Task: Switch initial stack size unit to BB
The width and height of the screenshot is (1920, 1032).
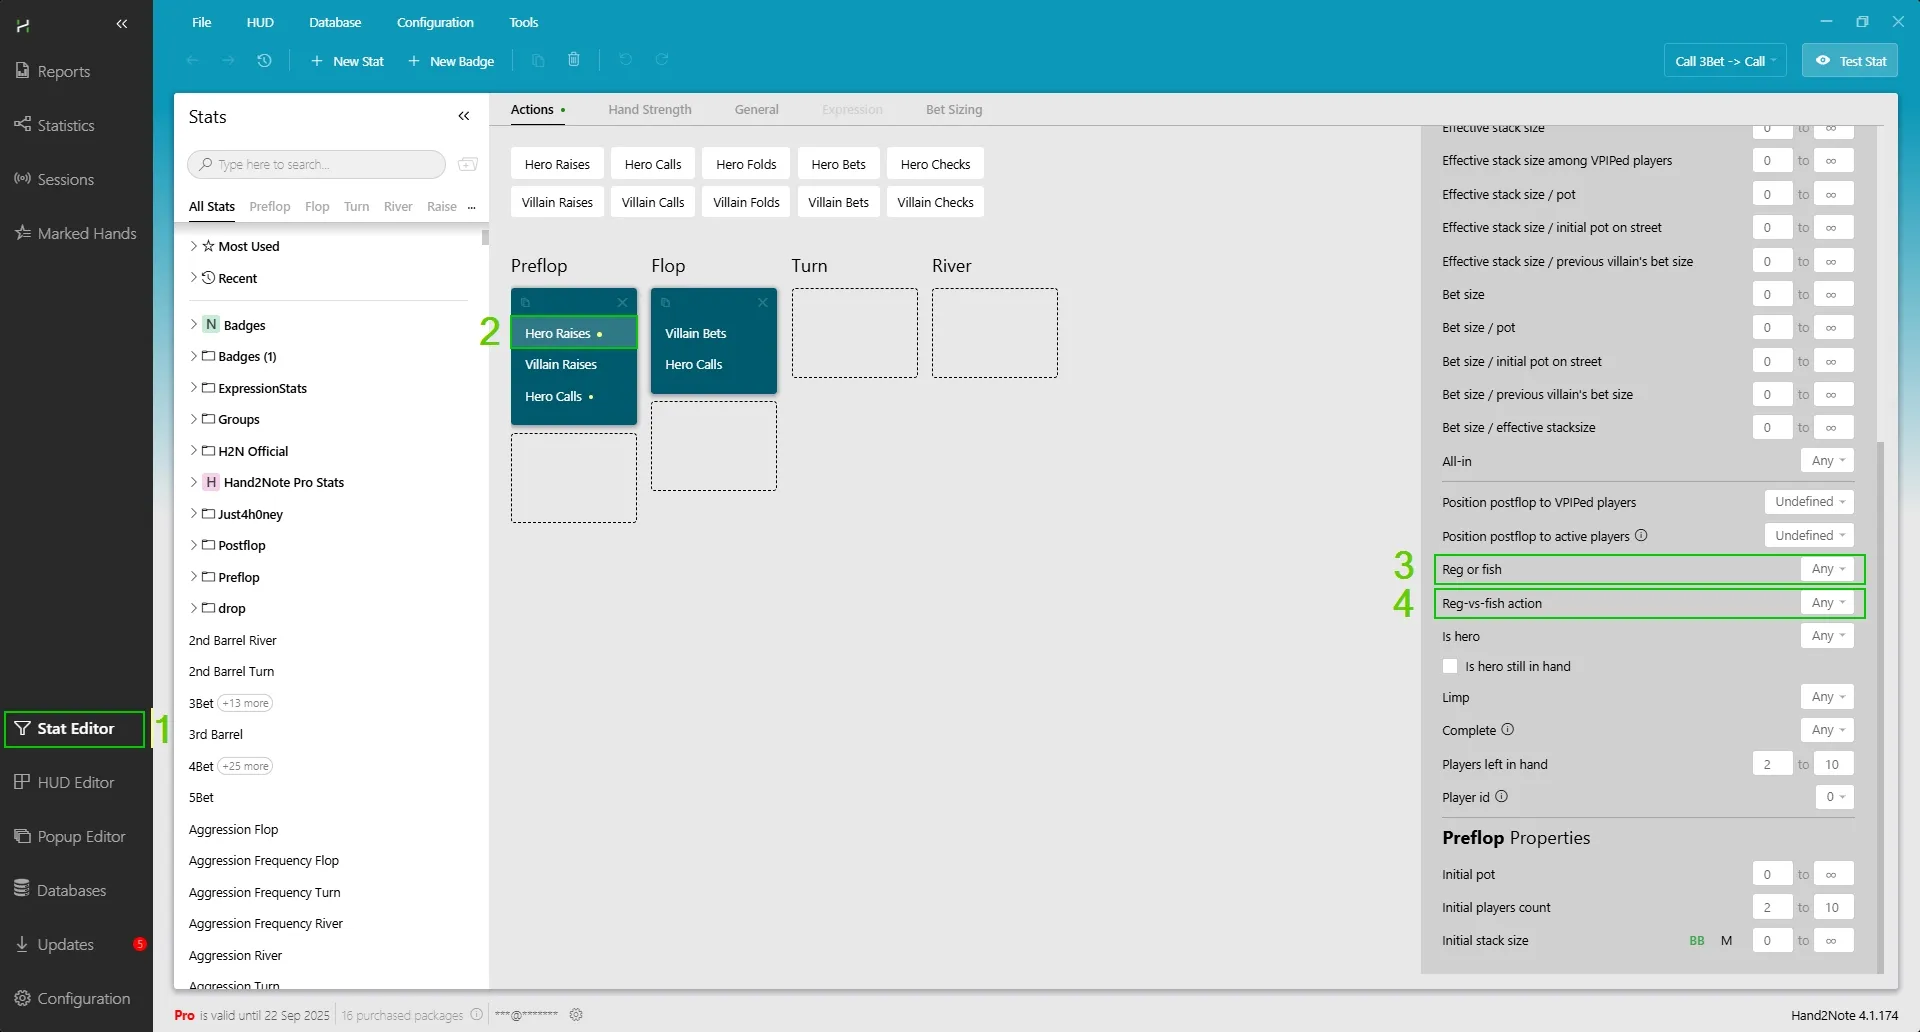Action: 1697,941
